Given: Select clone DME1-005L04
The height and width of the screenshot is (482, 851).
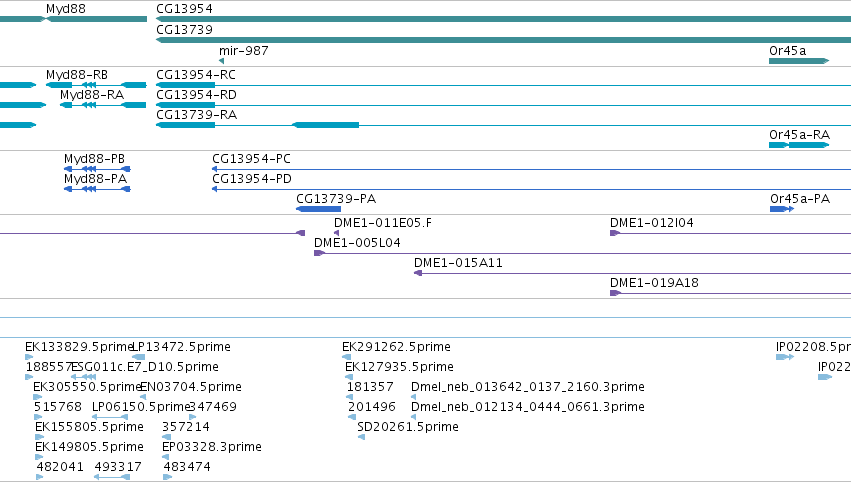Looking at the screenshot, I should [x=357, y=243].
